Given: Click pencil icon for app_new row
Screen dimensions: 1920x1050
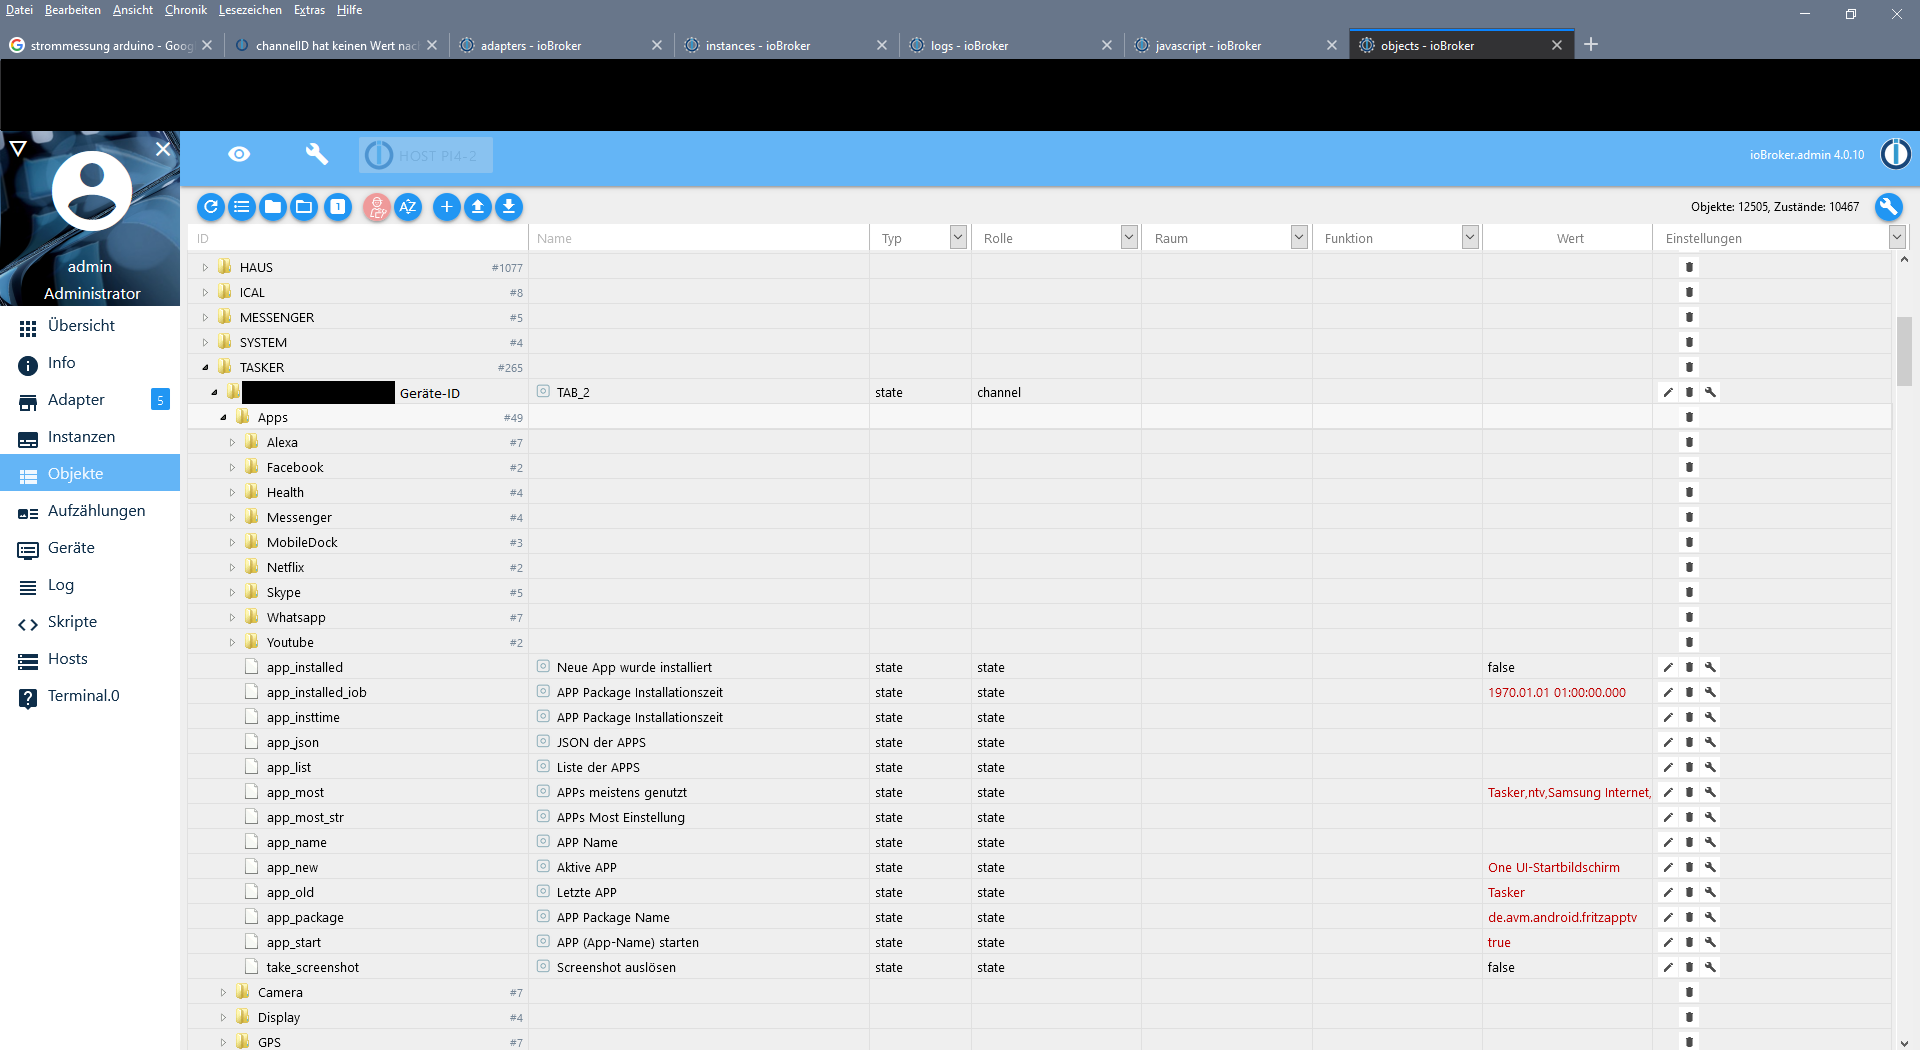Looking at the screenshot, I should pyautogui.click(x=1668, y=868).
